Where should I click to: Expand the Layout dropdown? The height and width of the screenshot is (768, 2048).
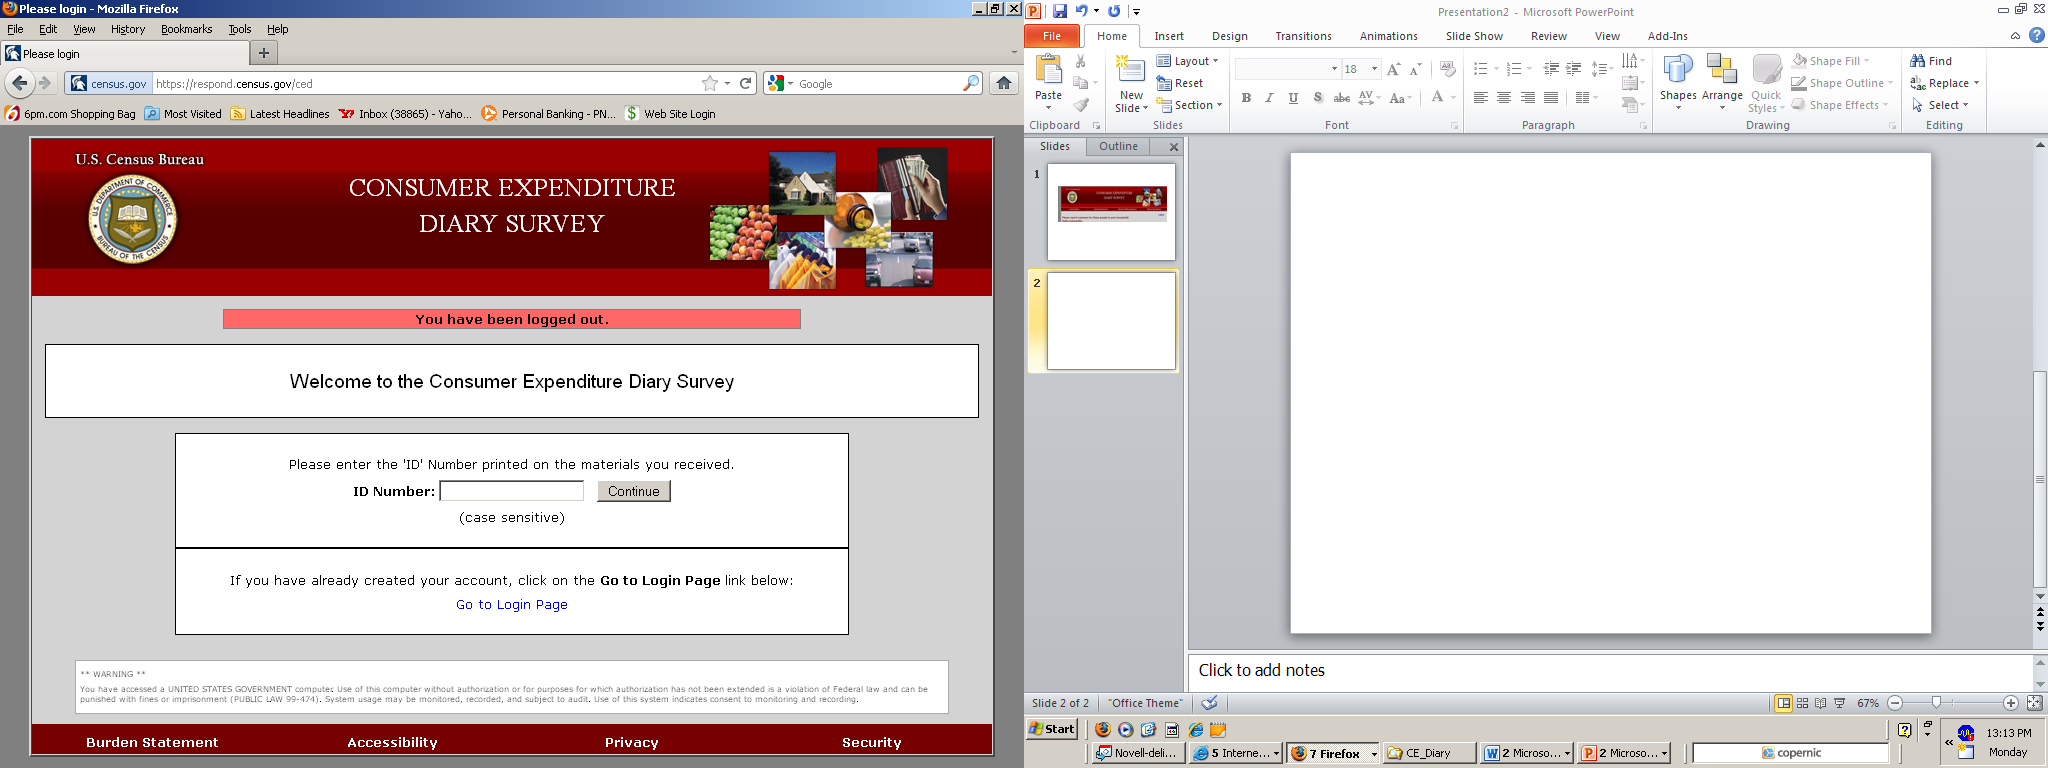(x=1215, y=61)
